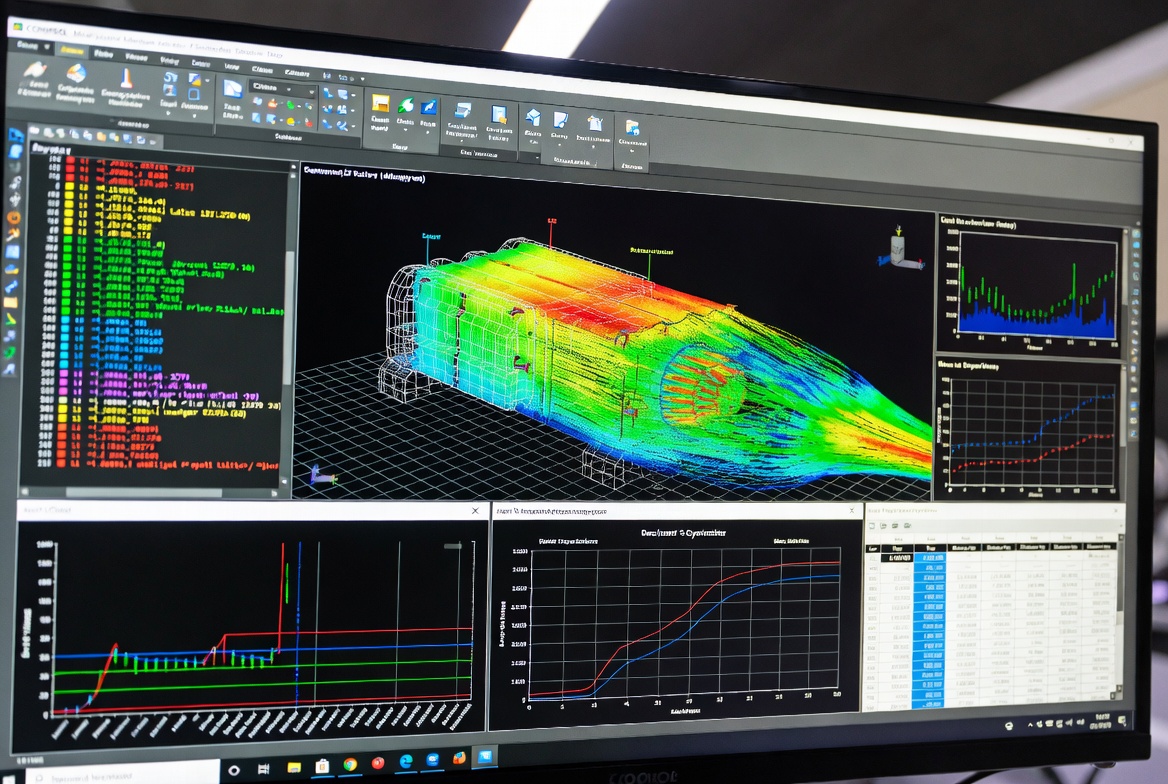1168x784 pixels.
Task: Click the blue 3D cube ribbon icon
Action: coord(533,117)
